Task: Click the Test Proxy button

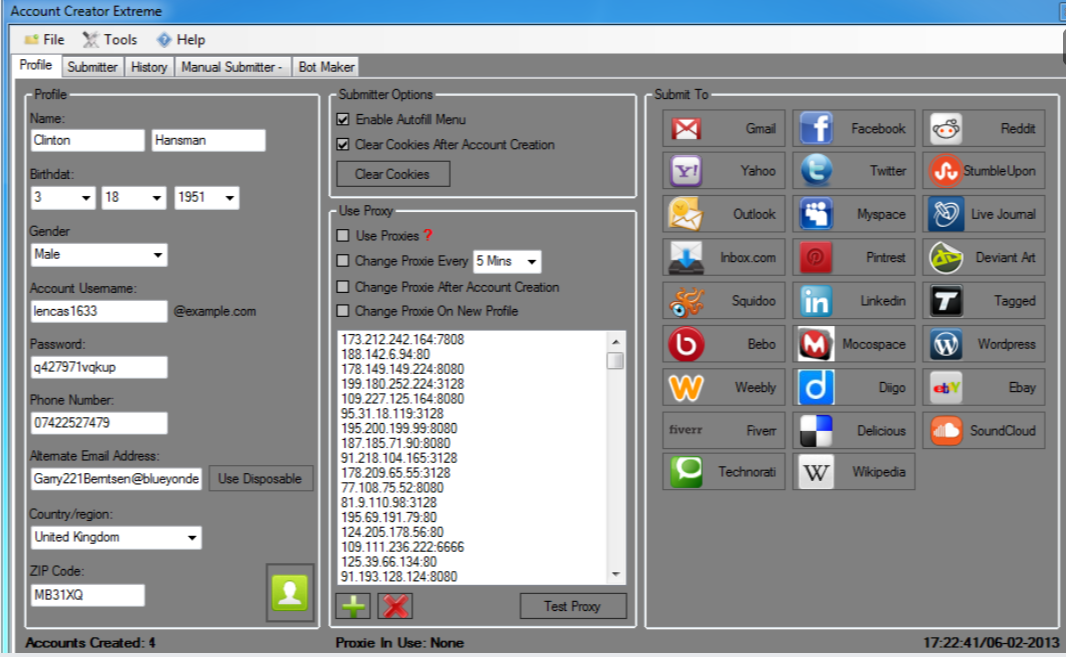Action: [x=573, y=605]
